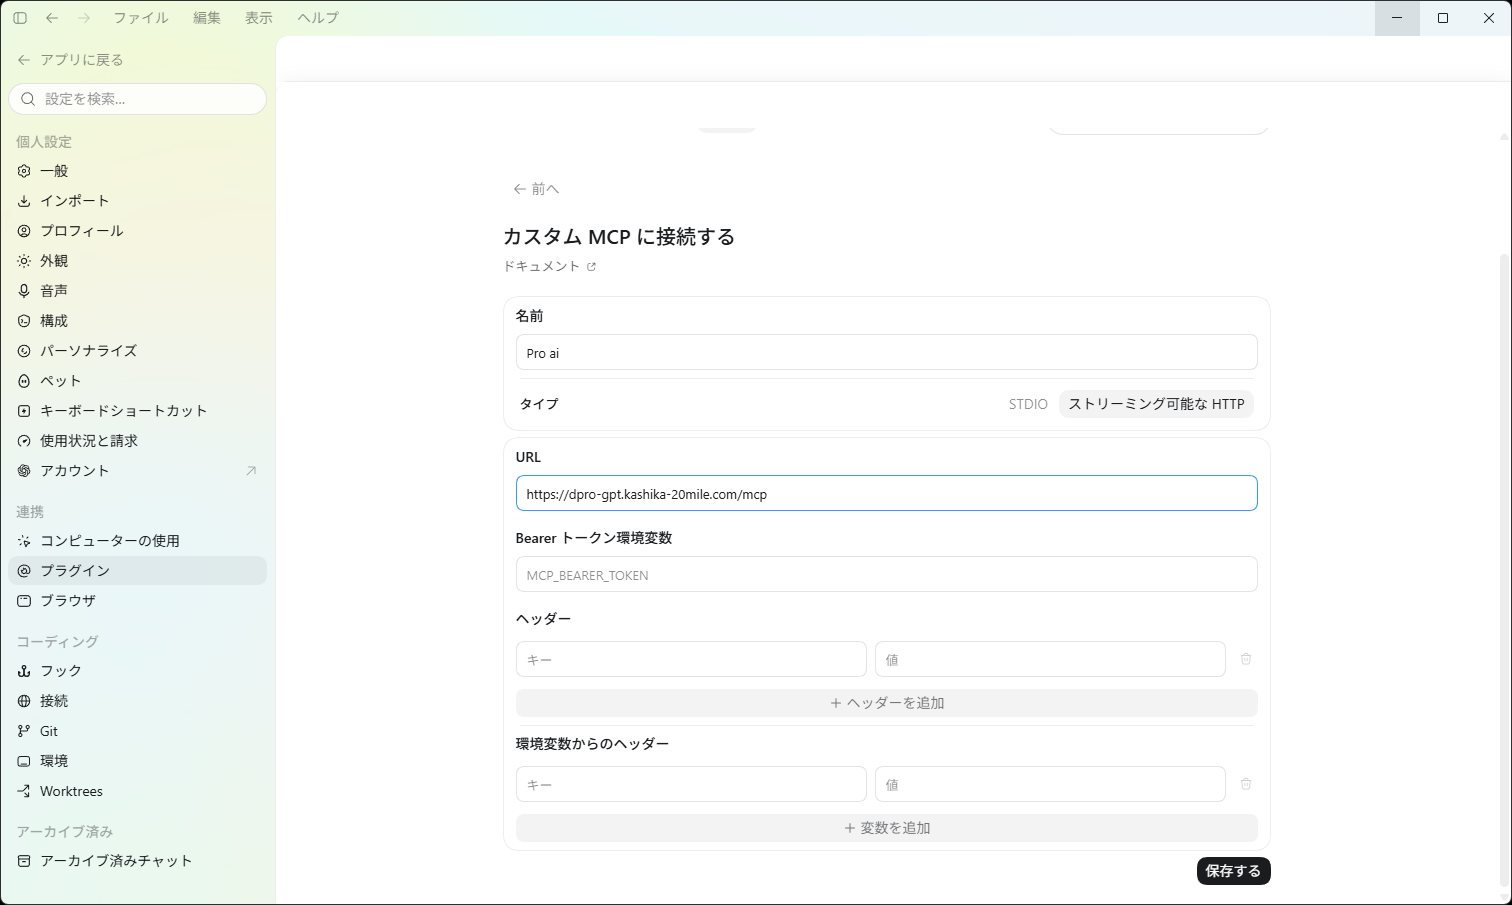Click the ヘッダー キー field

(x=691, y=659)
